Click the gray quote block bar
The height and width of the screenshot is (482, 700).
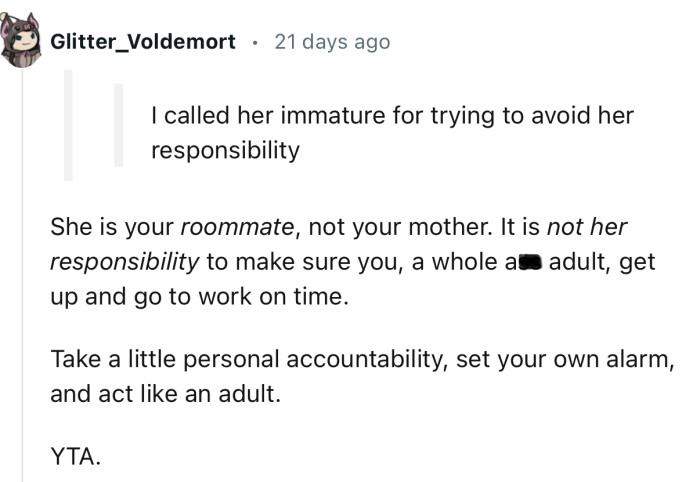coord(68,125)
